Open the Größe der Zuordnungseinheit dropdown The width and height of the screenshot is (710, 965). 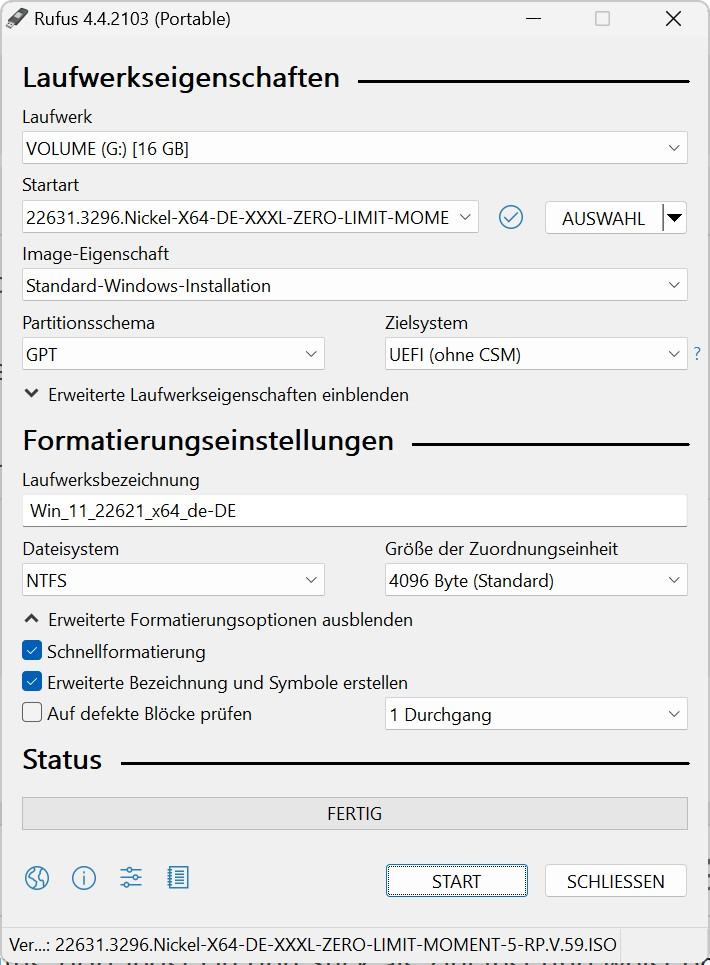tap(536, 580)
